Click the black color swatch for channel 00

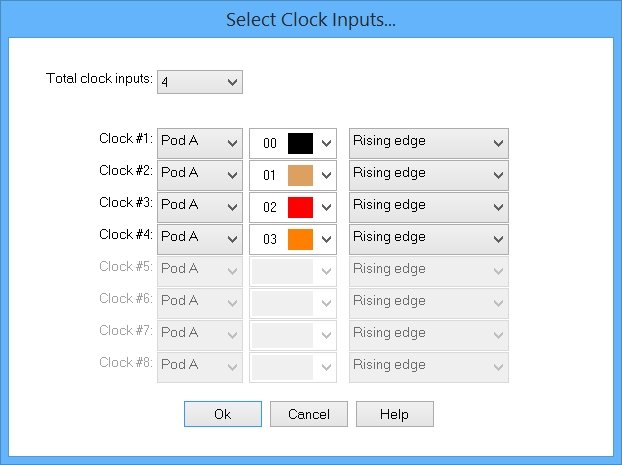[300, 143]
